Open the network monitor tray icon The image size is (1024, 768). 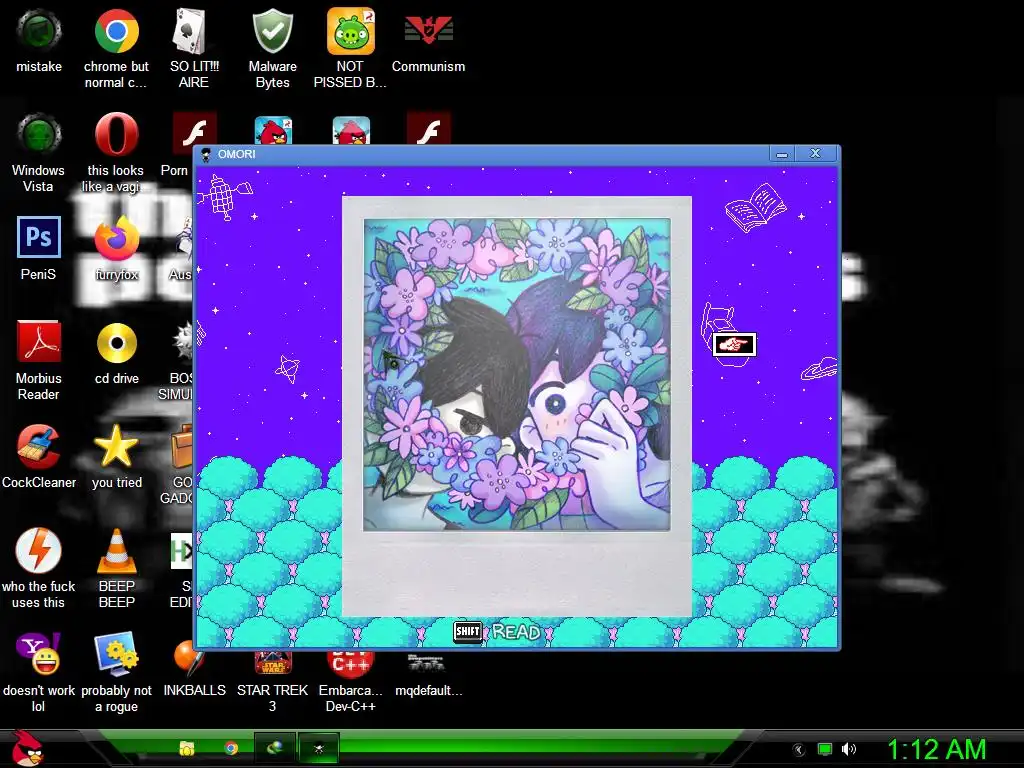tap(825, 749)
